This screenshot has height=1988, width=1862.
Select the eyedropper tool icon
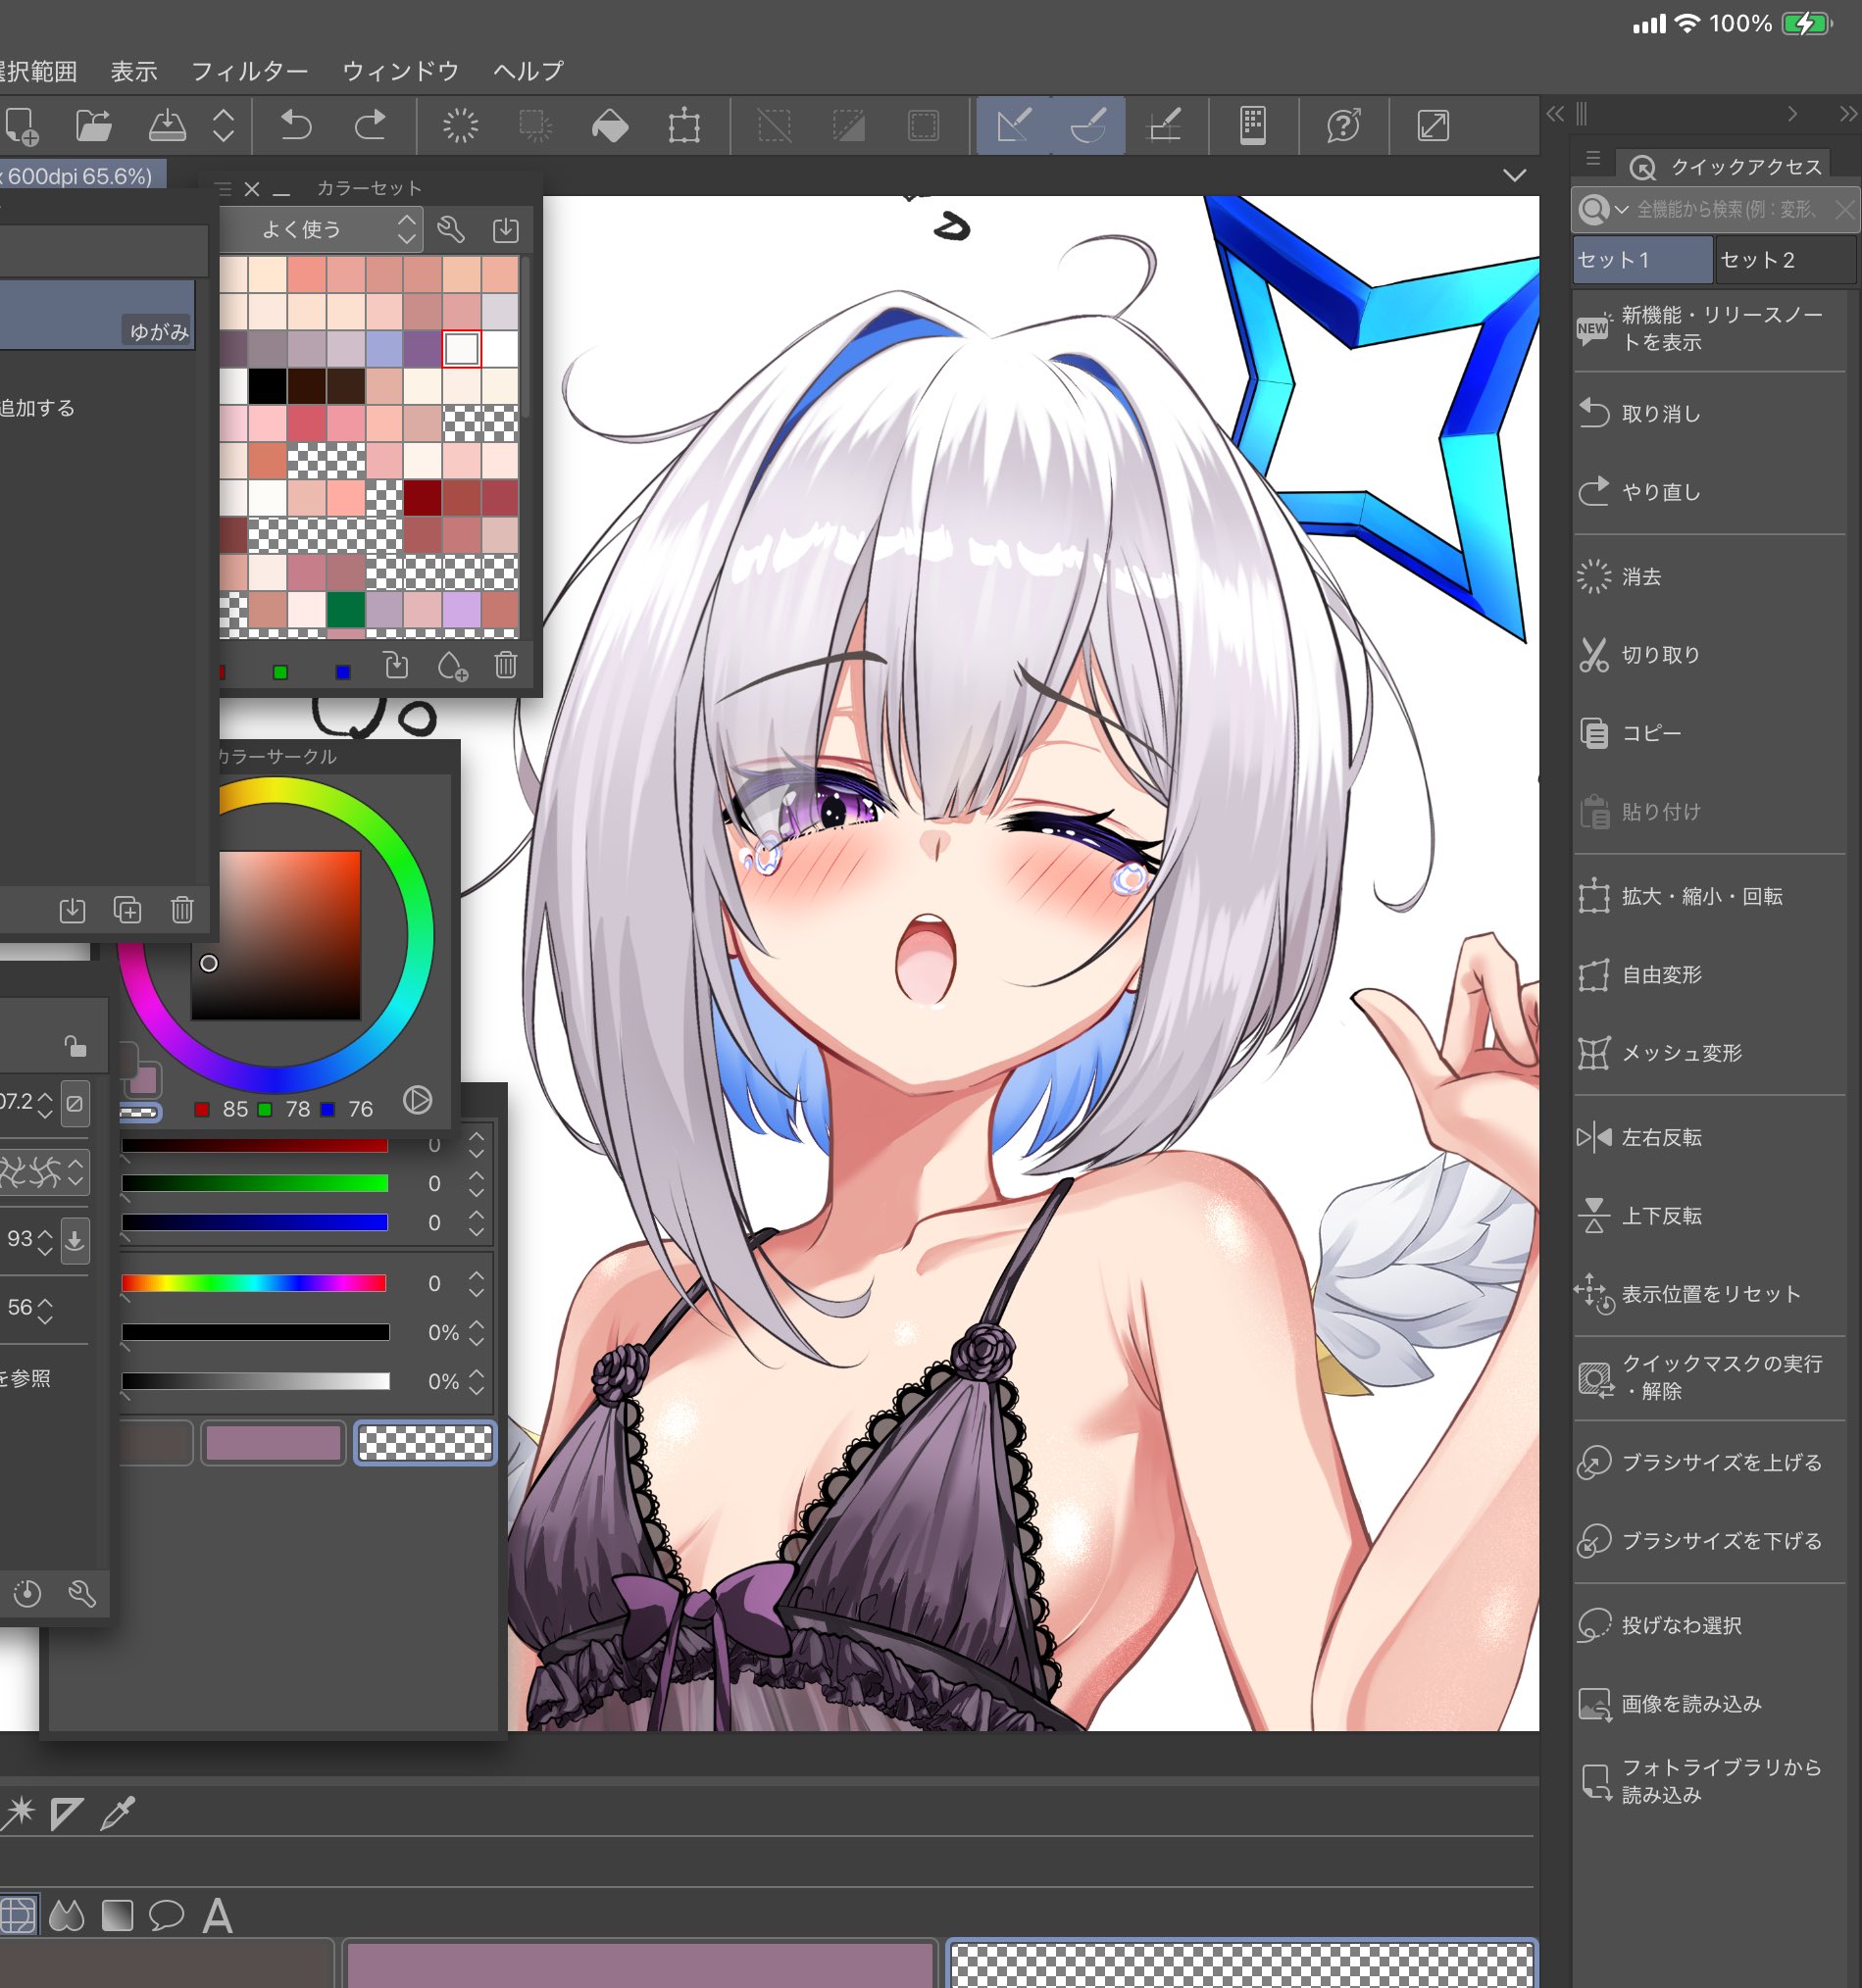(118, 1813)
